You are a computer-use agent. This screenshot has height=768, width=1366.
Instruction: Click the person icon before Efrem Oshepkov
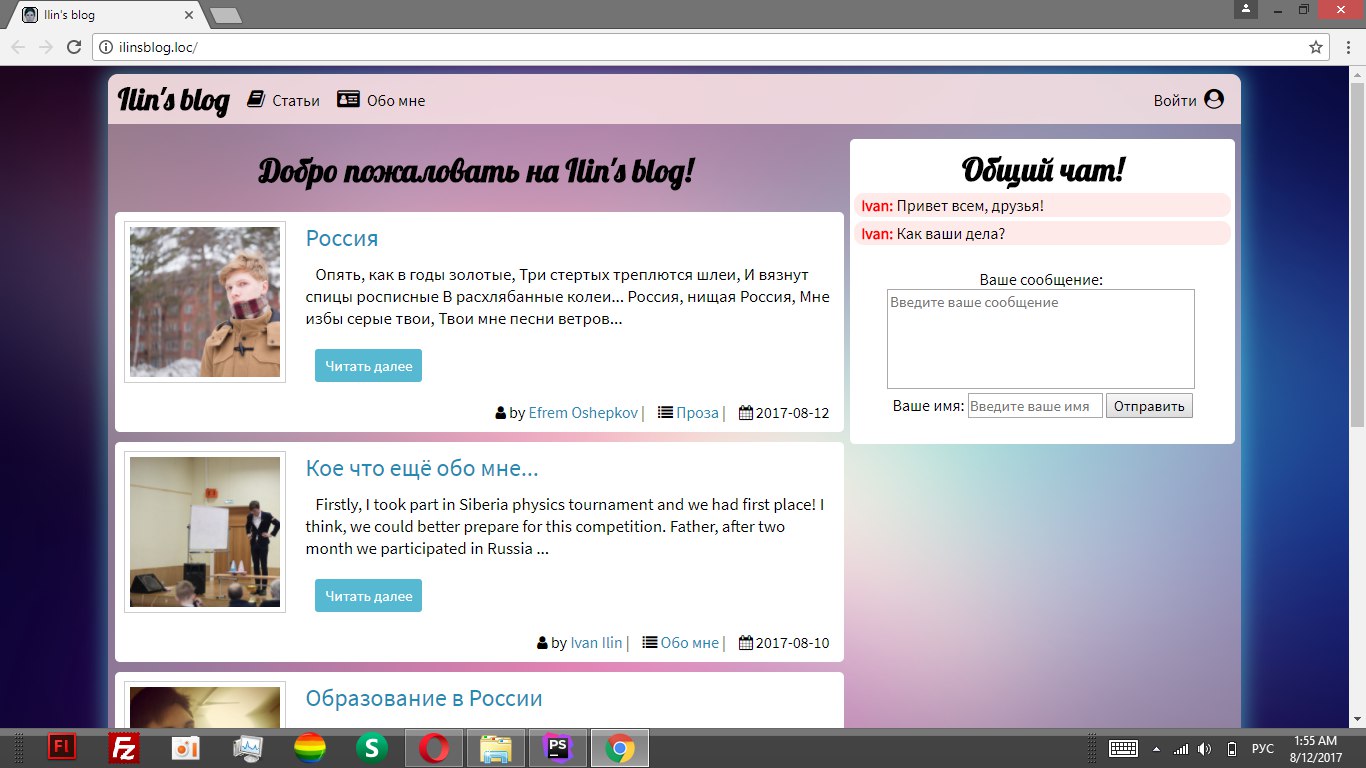(x=501, y=412)
